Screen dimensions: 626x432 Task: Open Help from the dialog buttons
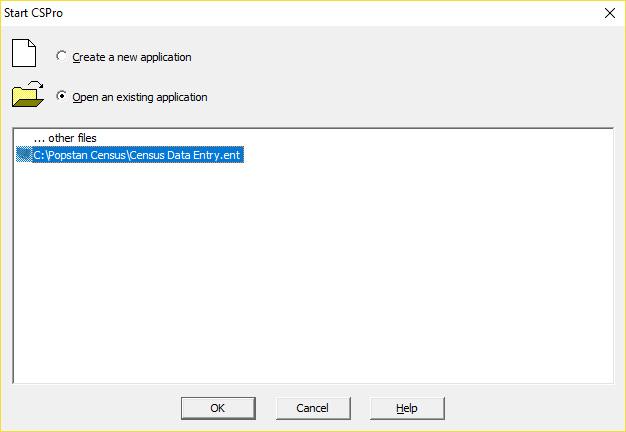(x=407, y=408)
